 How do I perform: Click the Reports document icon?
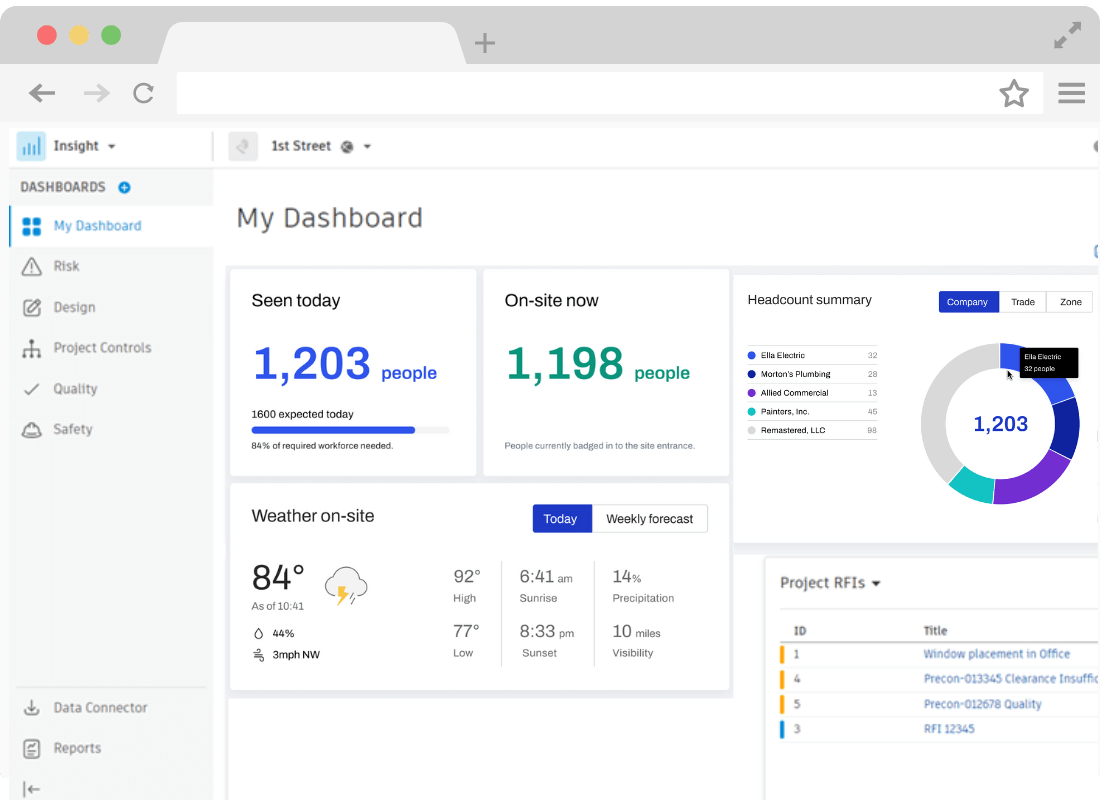[x=32, y=748]
